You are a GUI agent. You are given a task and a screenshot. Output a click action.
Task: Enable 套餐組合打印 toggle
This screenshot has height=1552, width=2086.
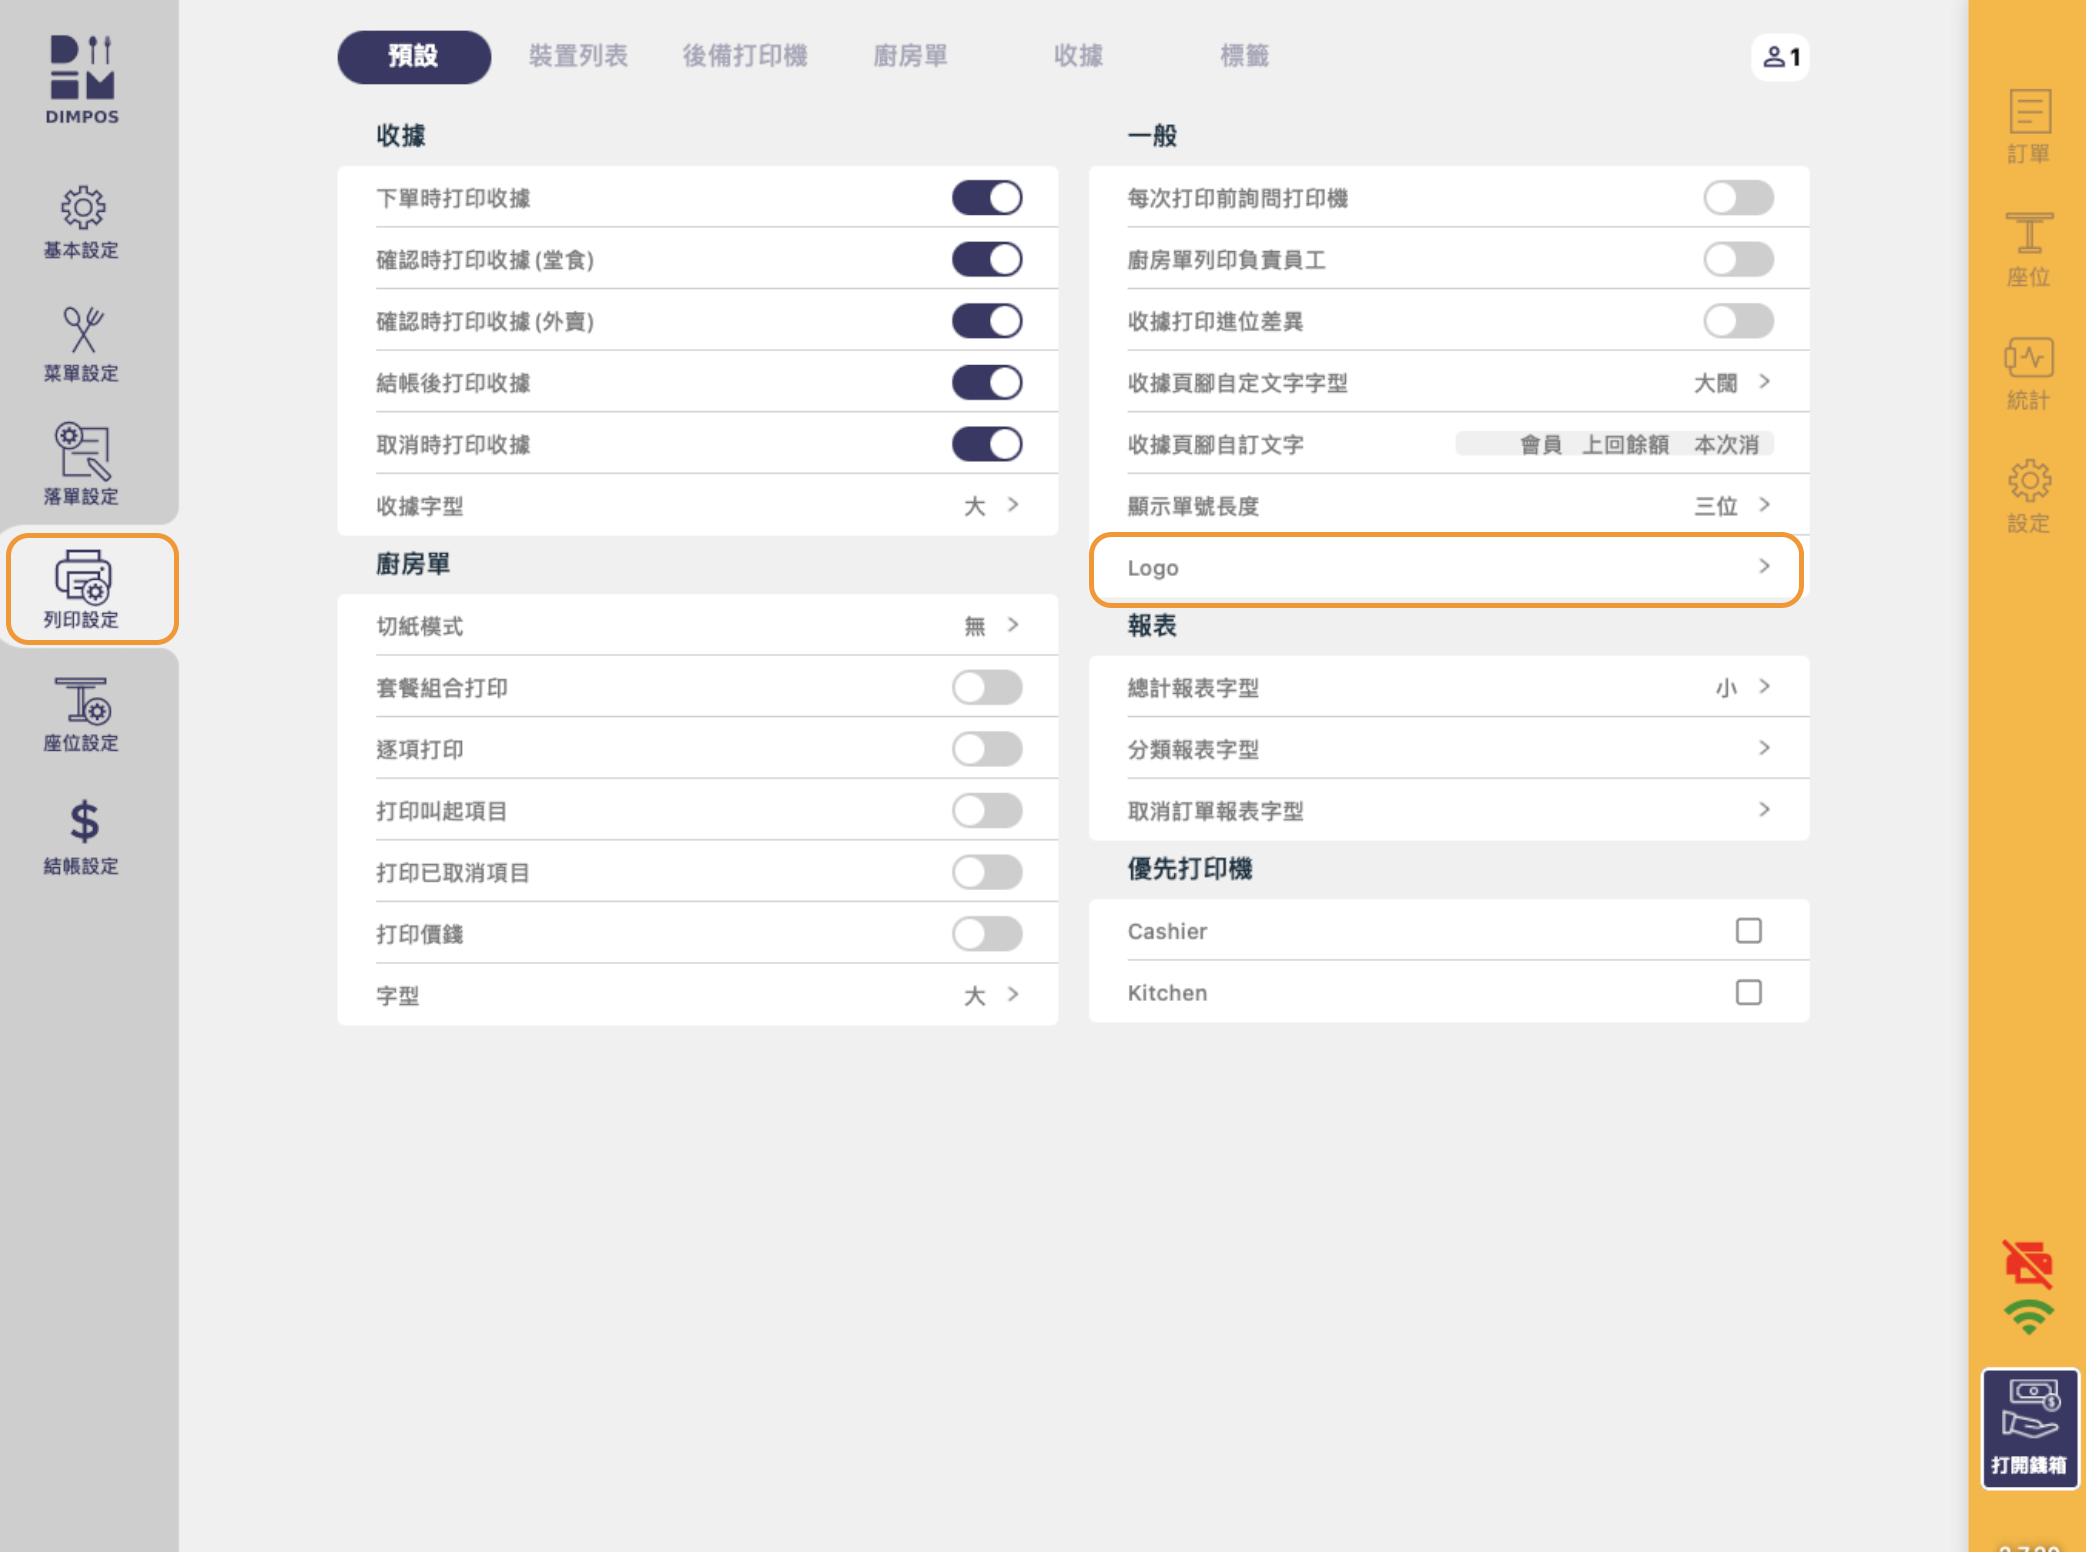pos(987,688)
